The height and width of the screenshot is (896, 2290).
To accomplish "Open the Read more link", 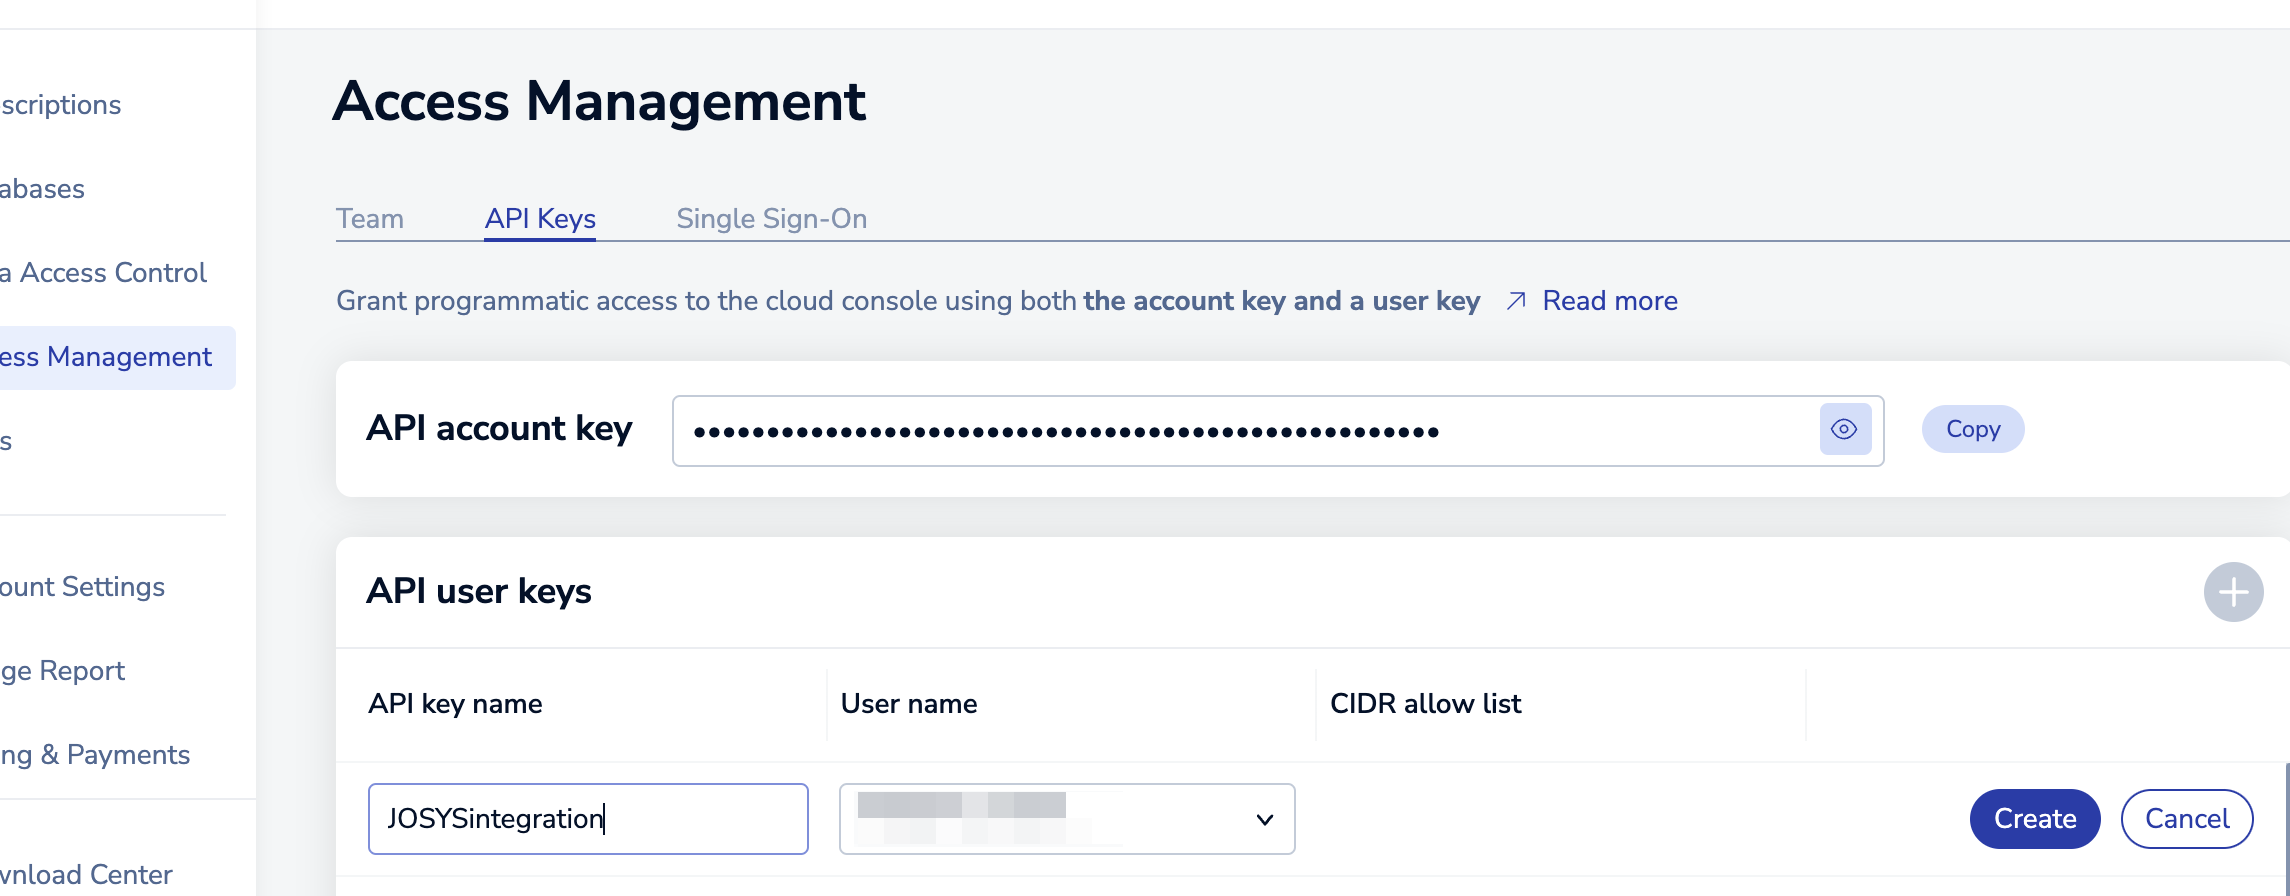I will 1609,301.
